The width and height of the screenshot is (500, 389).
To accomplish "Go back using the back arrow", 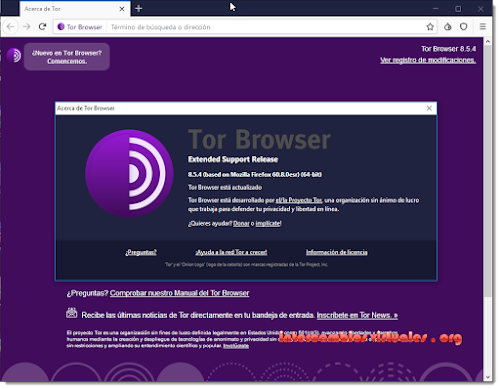I will [x=11, y=27].
